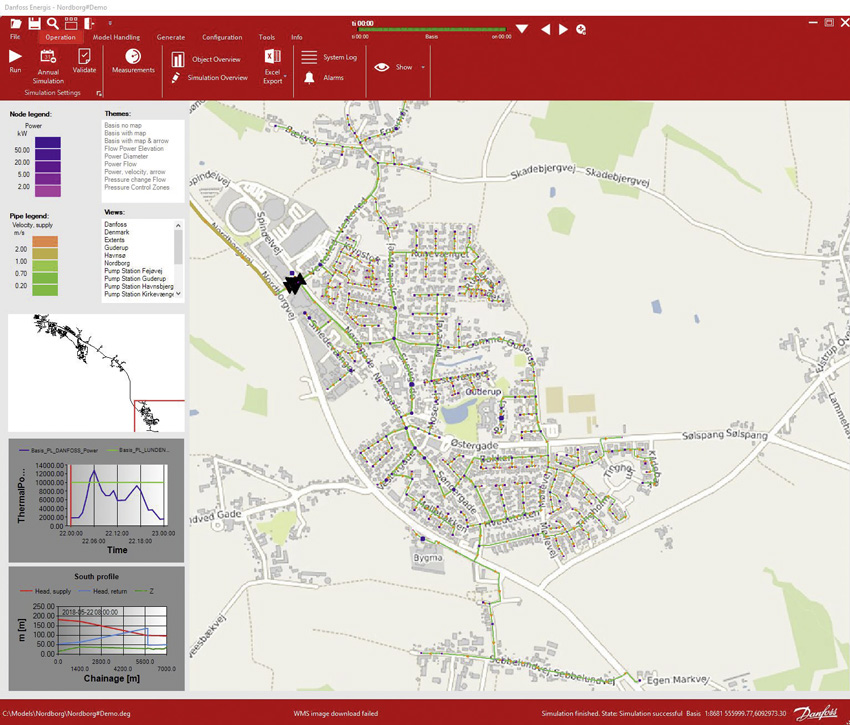Click the System Log button label
The height and width of the screenshot is (725, 850).
(x=340, y=57)
